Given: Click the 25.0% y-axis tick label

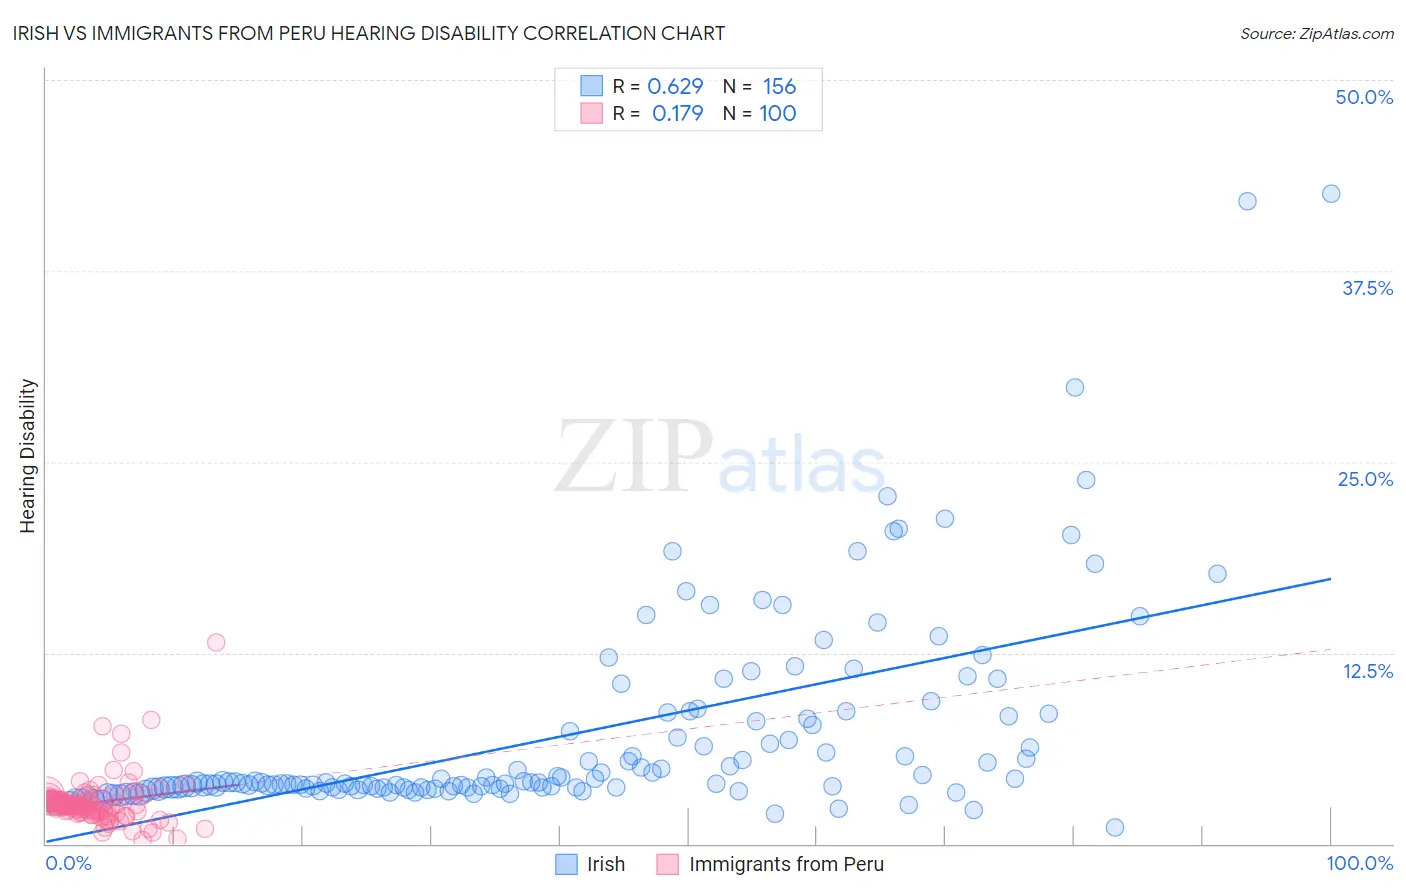Looking at the screenshot, I should click(x=1365, y=479).
